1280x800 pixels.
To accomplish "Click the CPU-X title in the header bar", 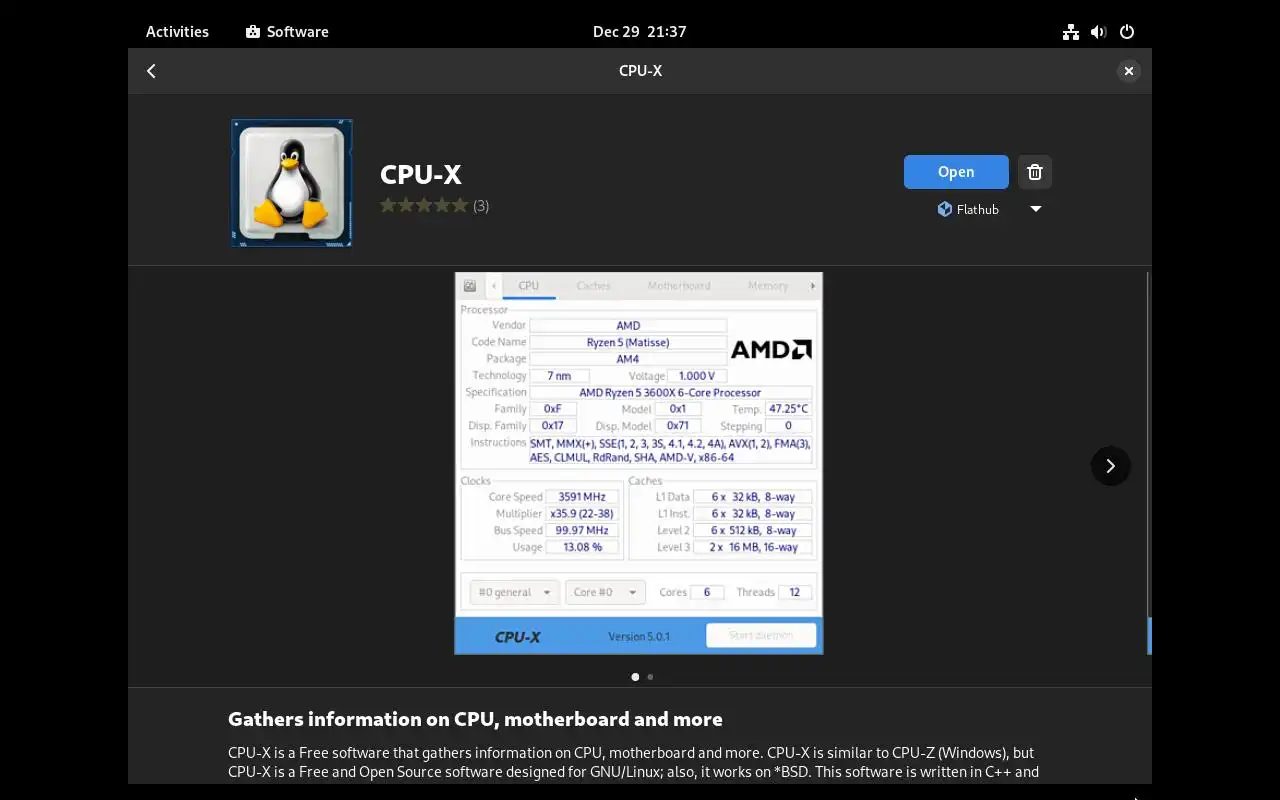I will (x=640, y=71).
